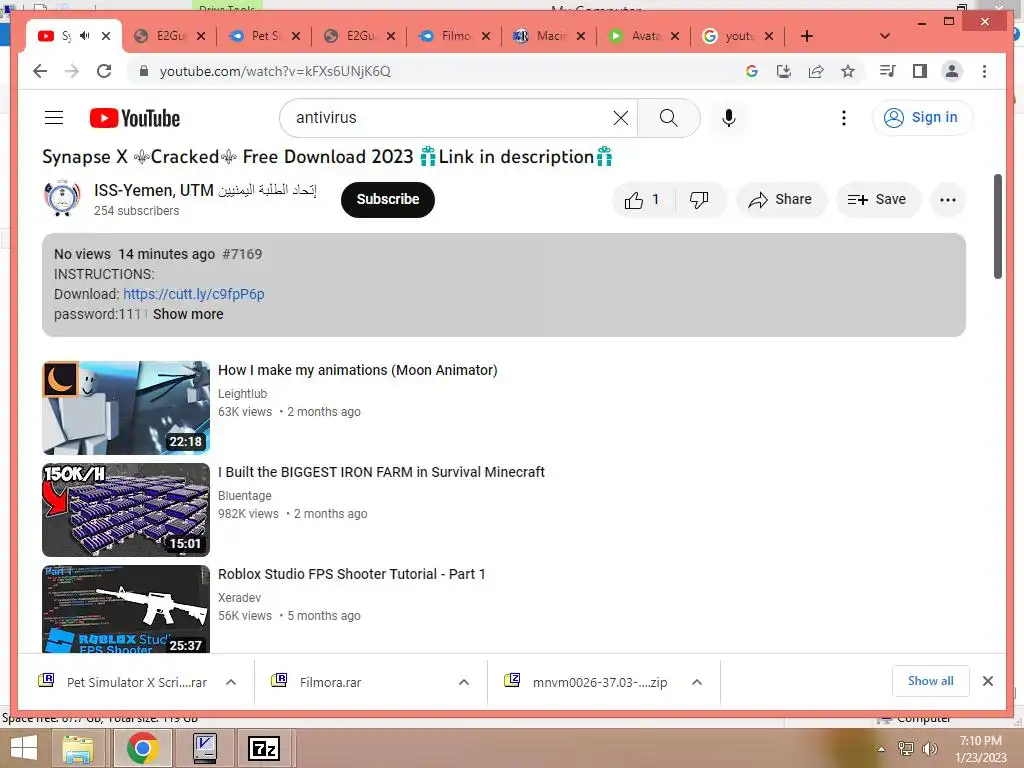This screenshot has width=1024, height=768.
Task: Open the Chrome three-dot menu
Action: pyautogui.click(x=984, y=71)
